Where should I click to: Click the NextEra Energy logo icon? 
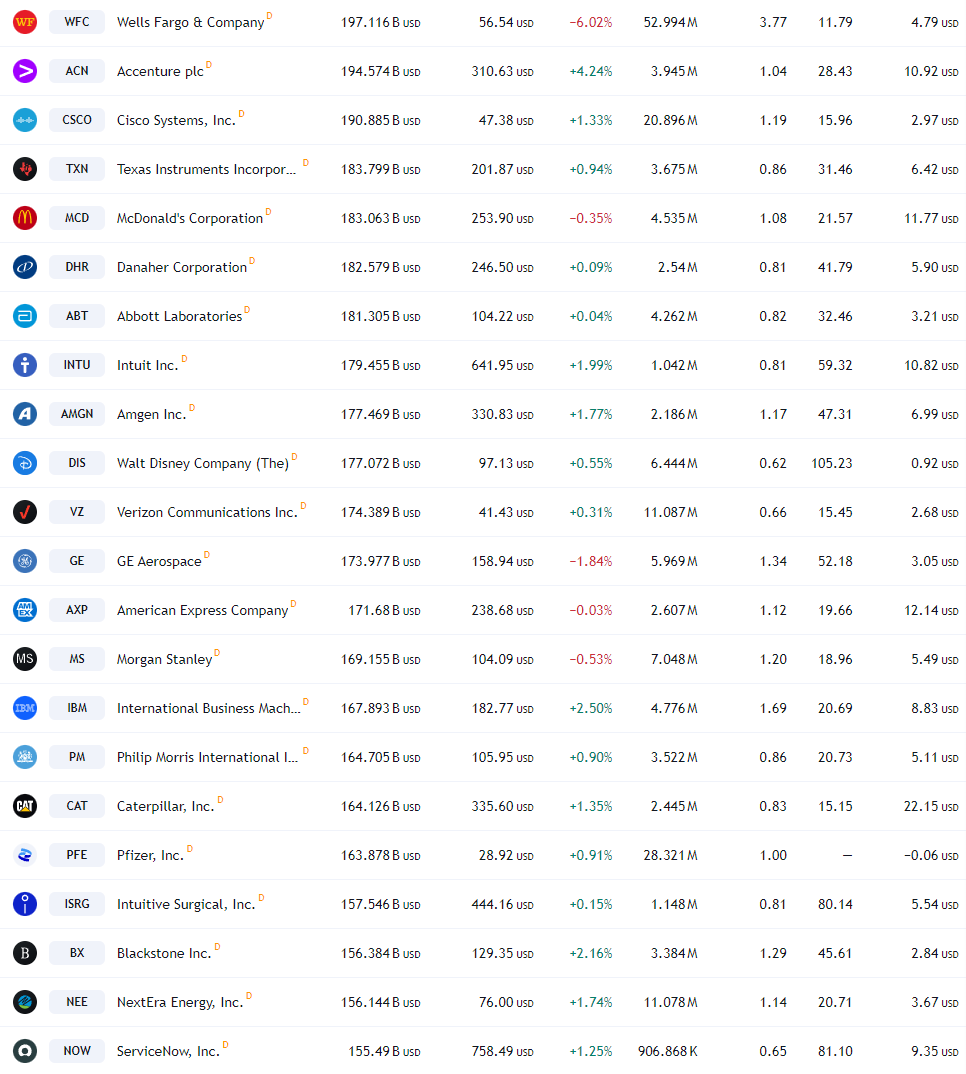[x=25, y=1001]
